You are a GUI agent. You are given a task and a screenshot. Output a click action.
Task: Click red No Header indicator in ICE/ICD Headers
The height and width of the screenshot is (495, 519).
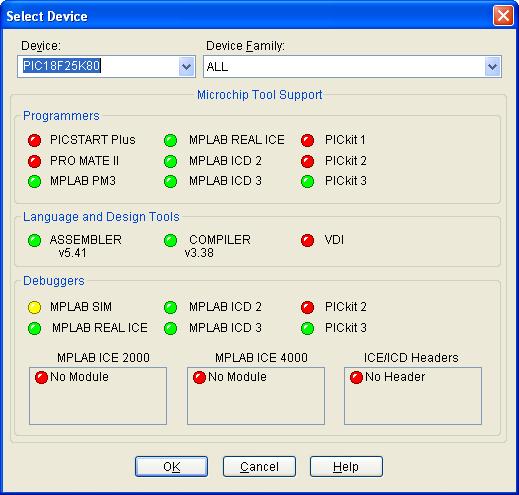click(x=356, y=378)
